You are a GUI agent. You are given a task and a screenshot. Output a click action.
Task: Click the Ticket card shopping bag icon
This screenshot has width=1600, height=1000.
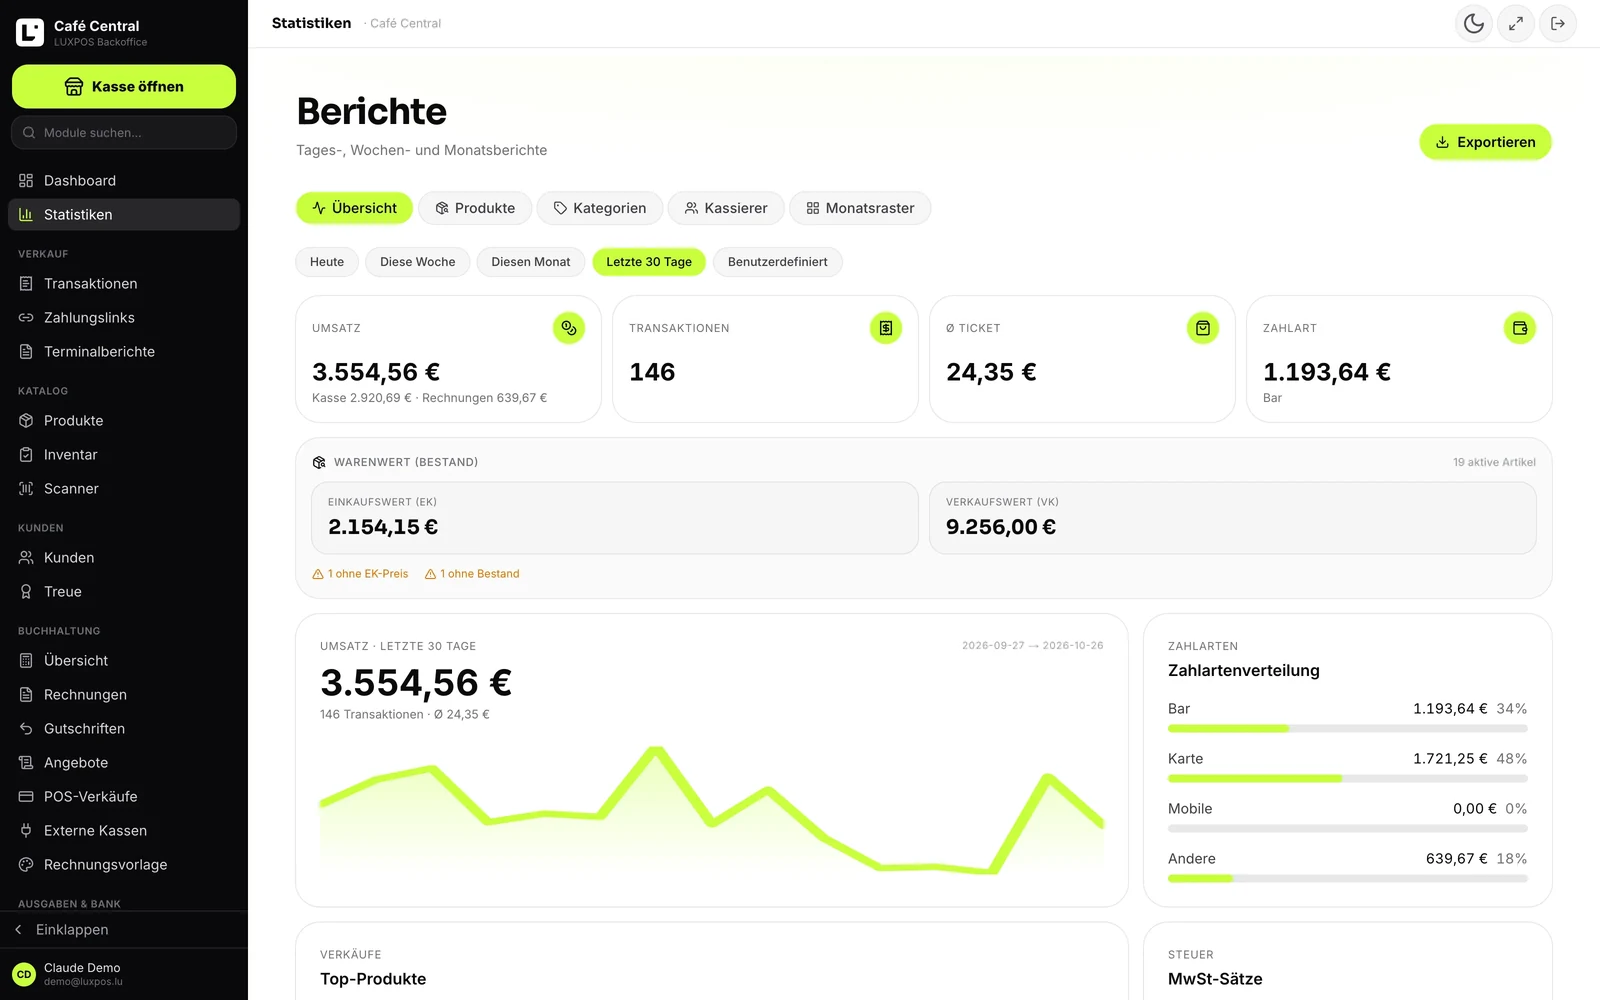(x=1203, y=328)
